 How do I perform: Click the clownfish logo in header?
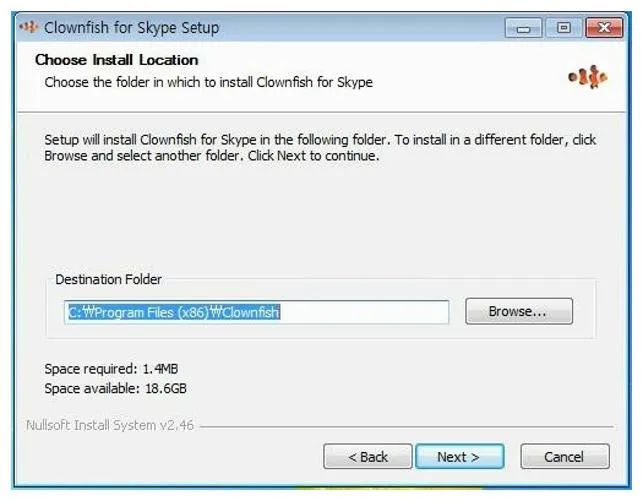[588, 77]
